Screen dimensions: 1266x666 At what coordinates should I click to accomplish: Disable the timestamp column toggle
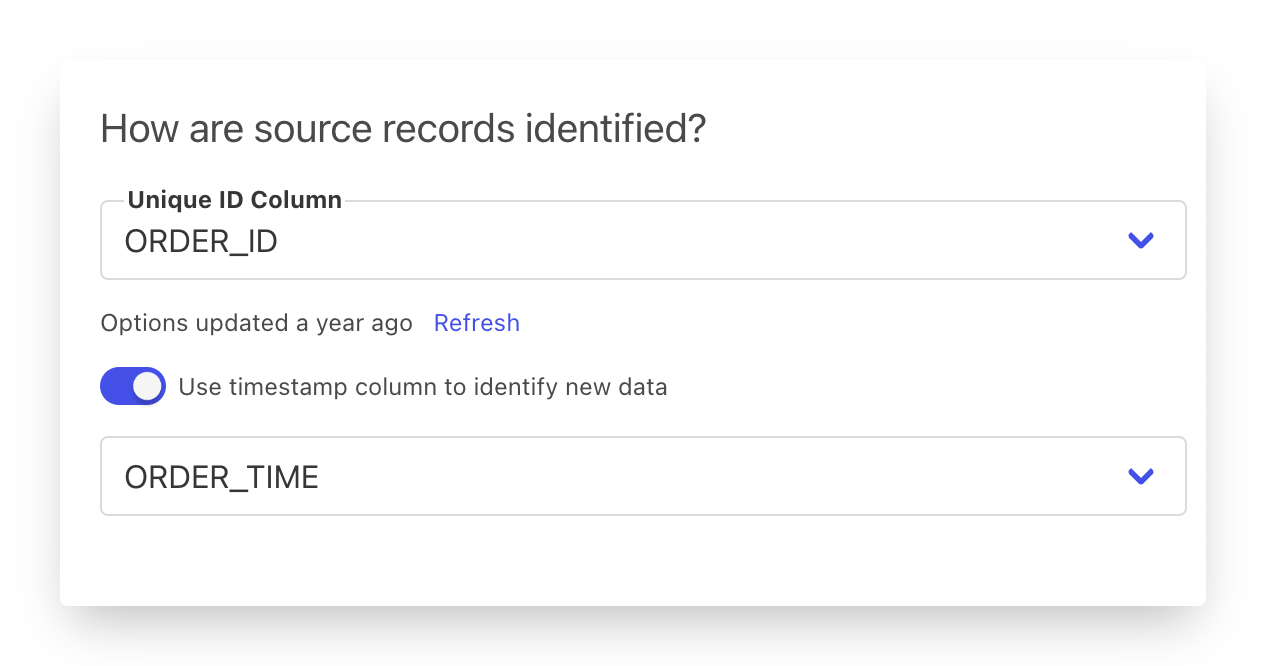pos(132,386)
